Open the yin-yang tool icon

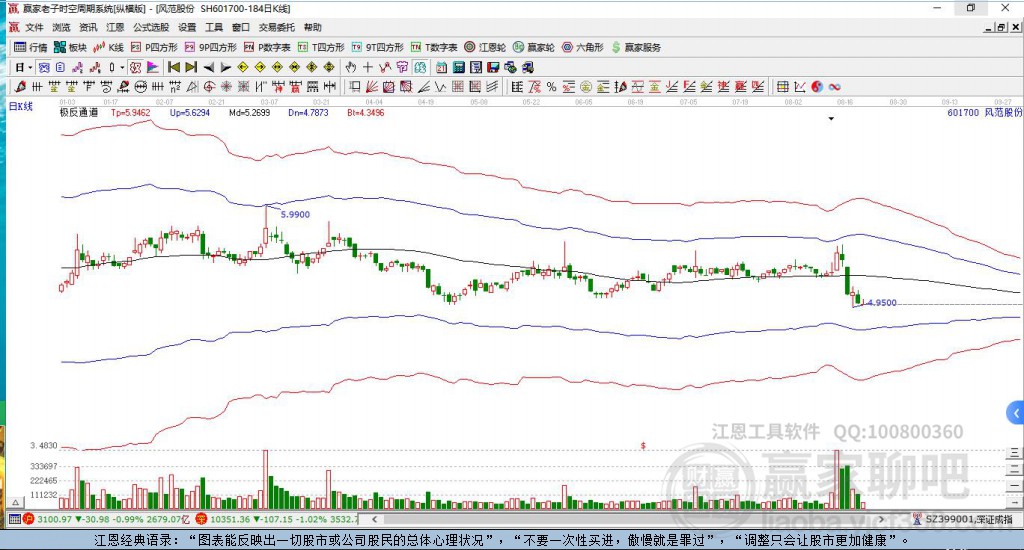coord(817,86)
